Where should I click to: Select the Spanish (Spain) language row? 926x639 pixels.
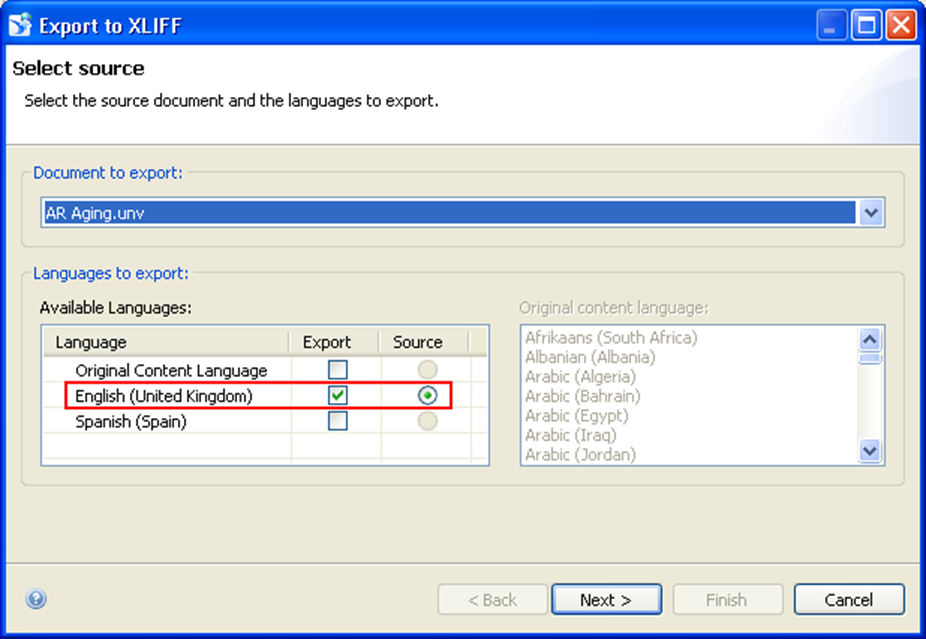(x=131, y=421)
